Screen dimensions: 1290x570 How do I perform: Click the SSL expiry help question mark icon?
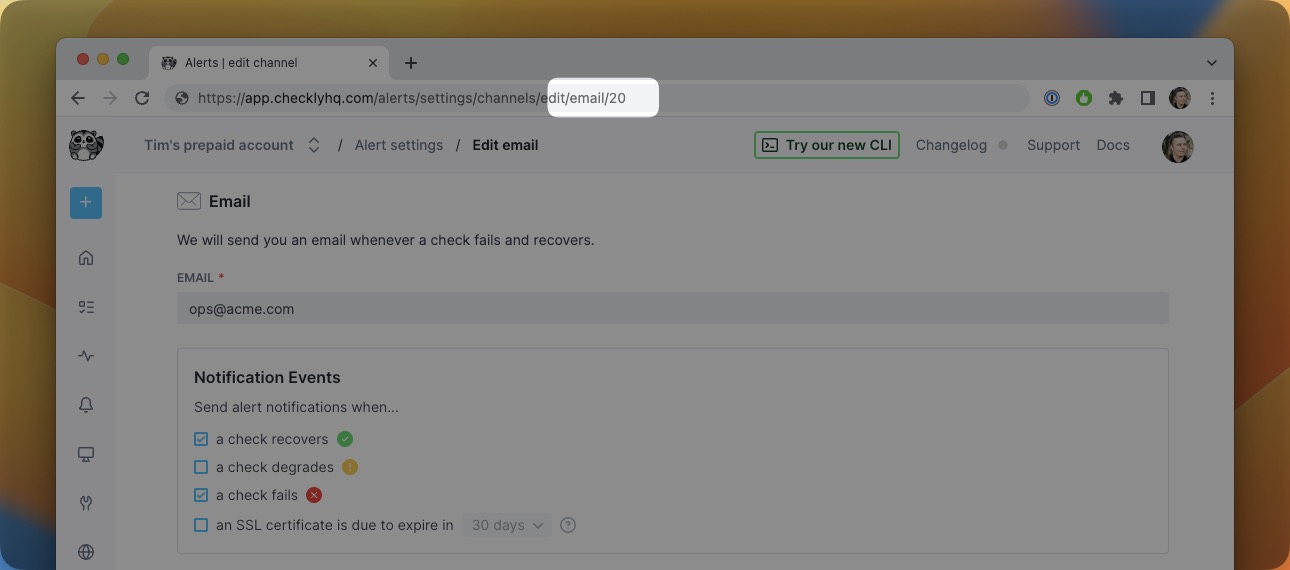click(568, 525)
